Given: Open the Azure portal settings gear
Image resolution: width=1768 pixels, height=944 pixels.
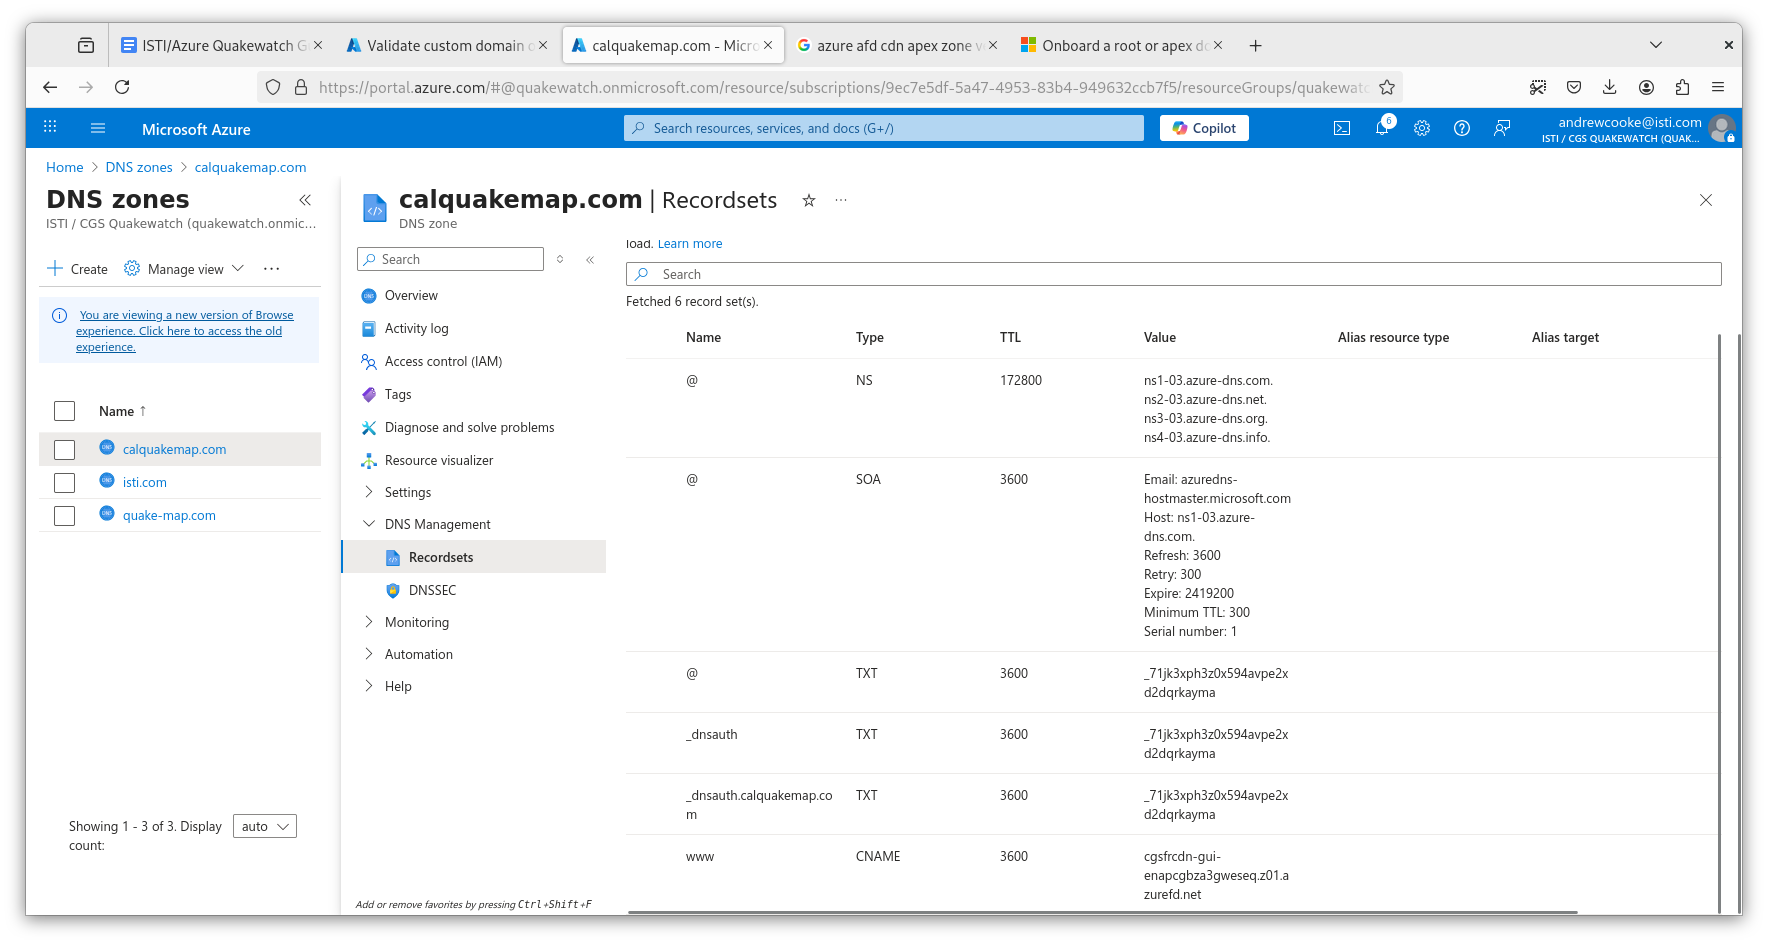Looking at the screenshot, I should click(1422, 128).
